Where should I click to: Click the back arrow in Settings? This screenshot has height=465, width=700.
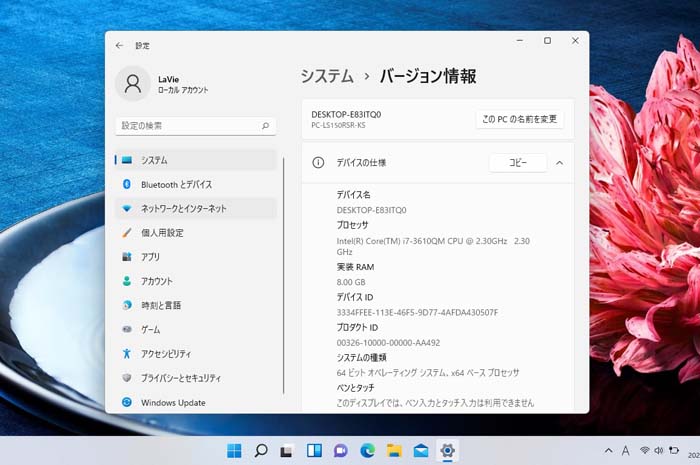pyautogui.click(x=119, y=46)
